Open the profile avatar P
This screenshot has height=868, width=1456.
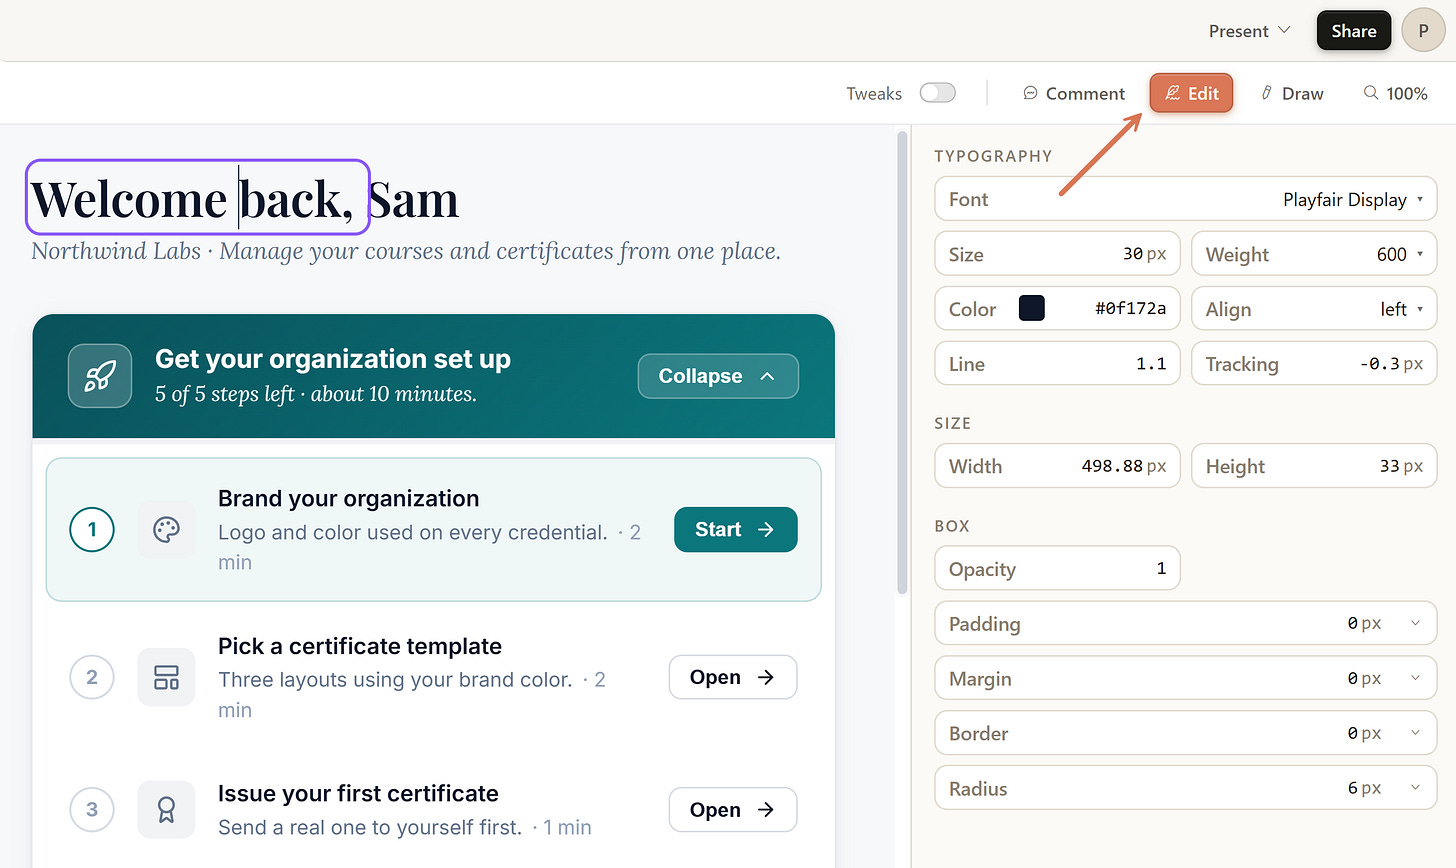(x=1423, y=31)
